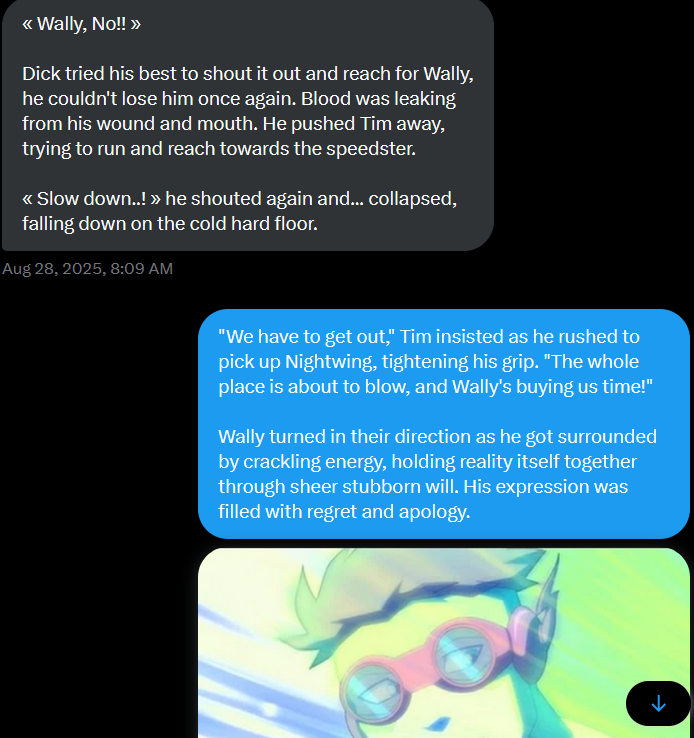Click the phrase "He pushed Tim away"

[353, 124]
